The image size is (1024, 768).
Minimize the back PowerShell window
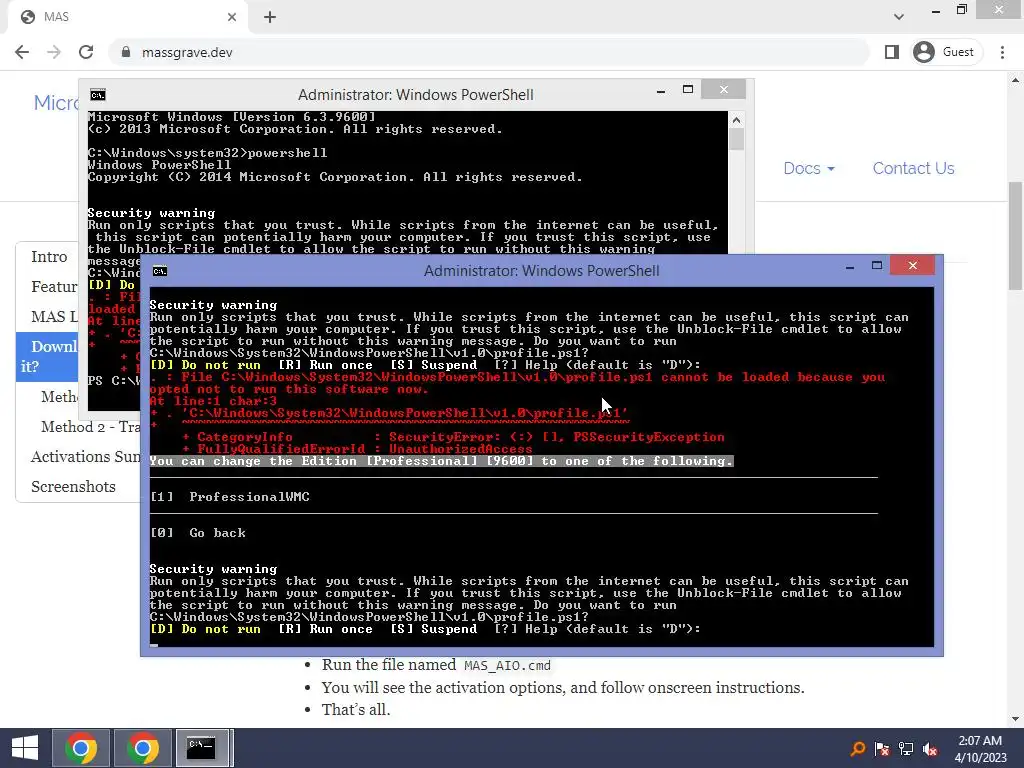pyautogui.click(x=661, y=91)
